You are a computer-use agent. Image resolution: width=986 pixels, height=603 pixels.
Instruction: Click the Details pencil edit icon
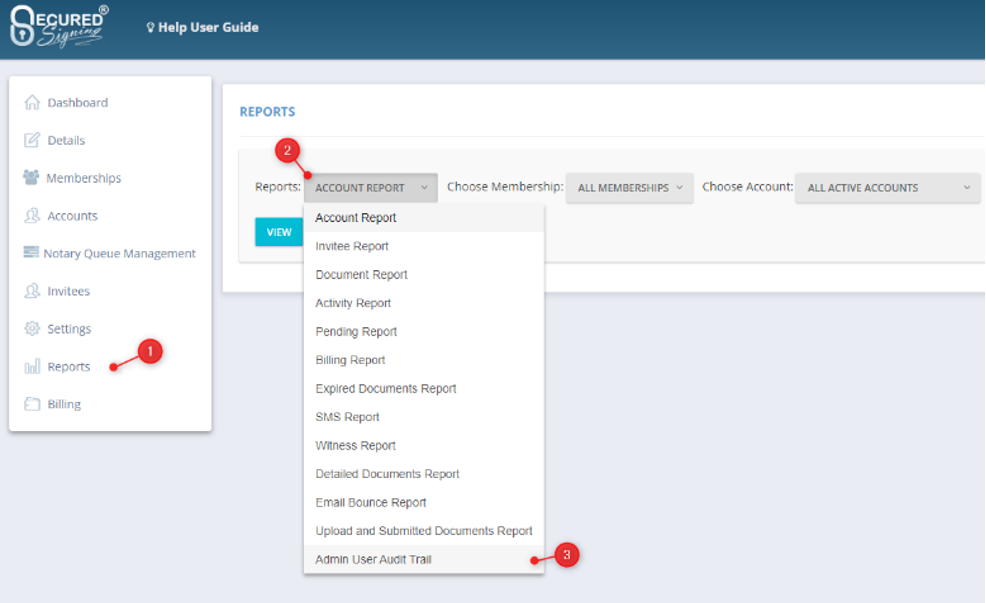coord(32,140)
